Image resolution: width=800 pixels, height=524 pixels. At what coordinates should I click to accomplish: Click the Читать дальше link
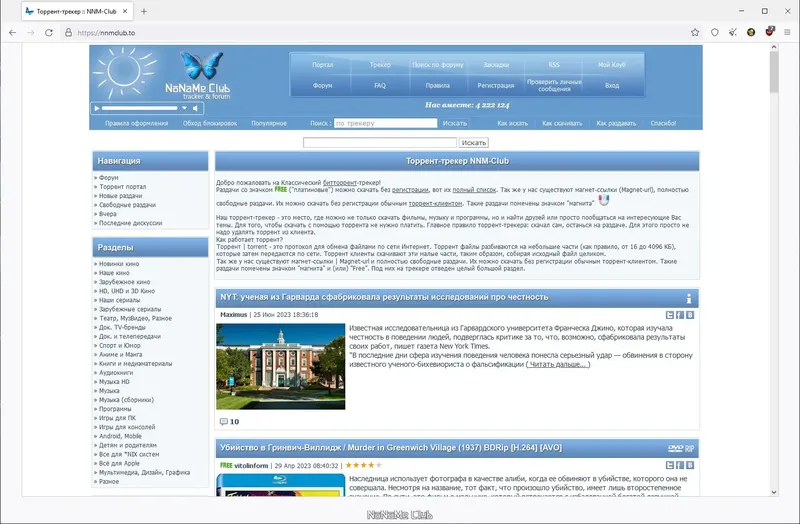pyautogui.click(x=558, y=364)
